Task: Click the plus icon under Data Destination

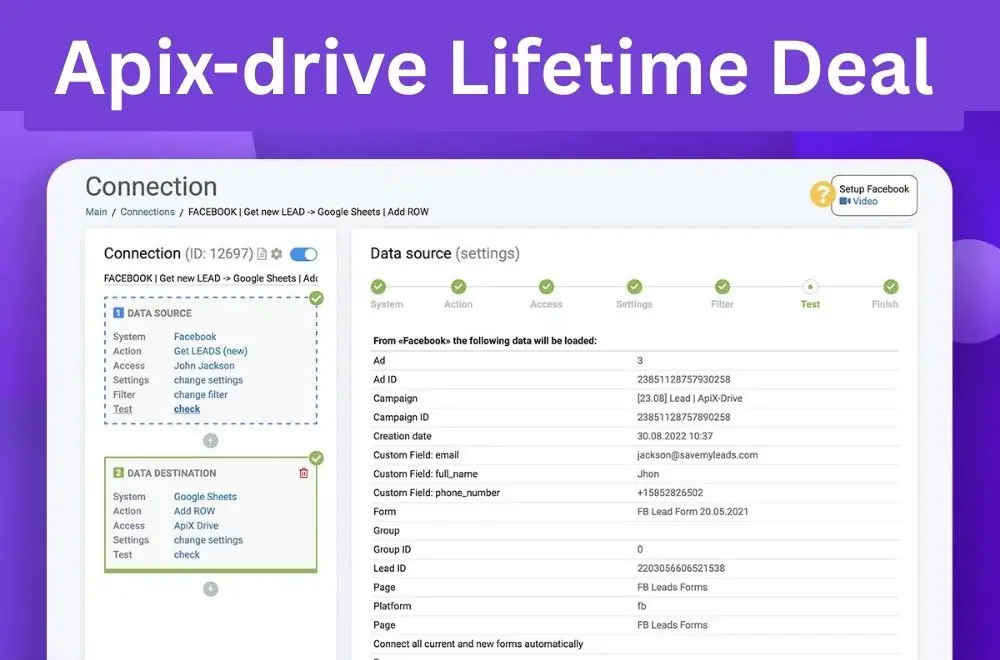Action: click(x=211, y=587)
